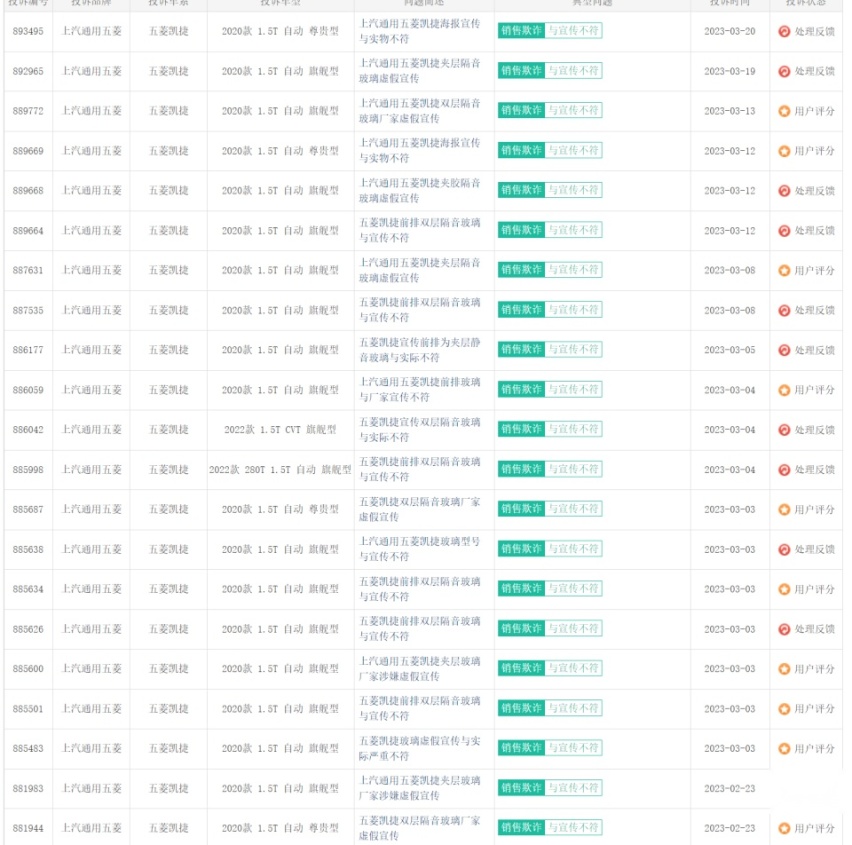Screen dimensions: 852x845
Task: Select the 销售欺诈 tag in row 889772
Action: pos(521,110)
